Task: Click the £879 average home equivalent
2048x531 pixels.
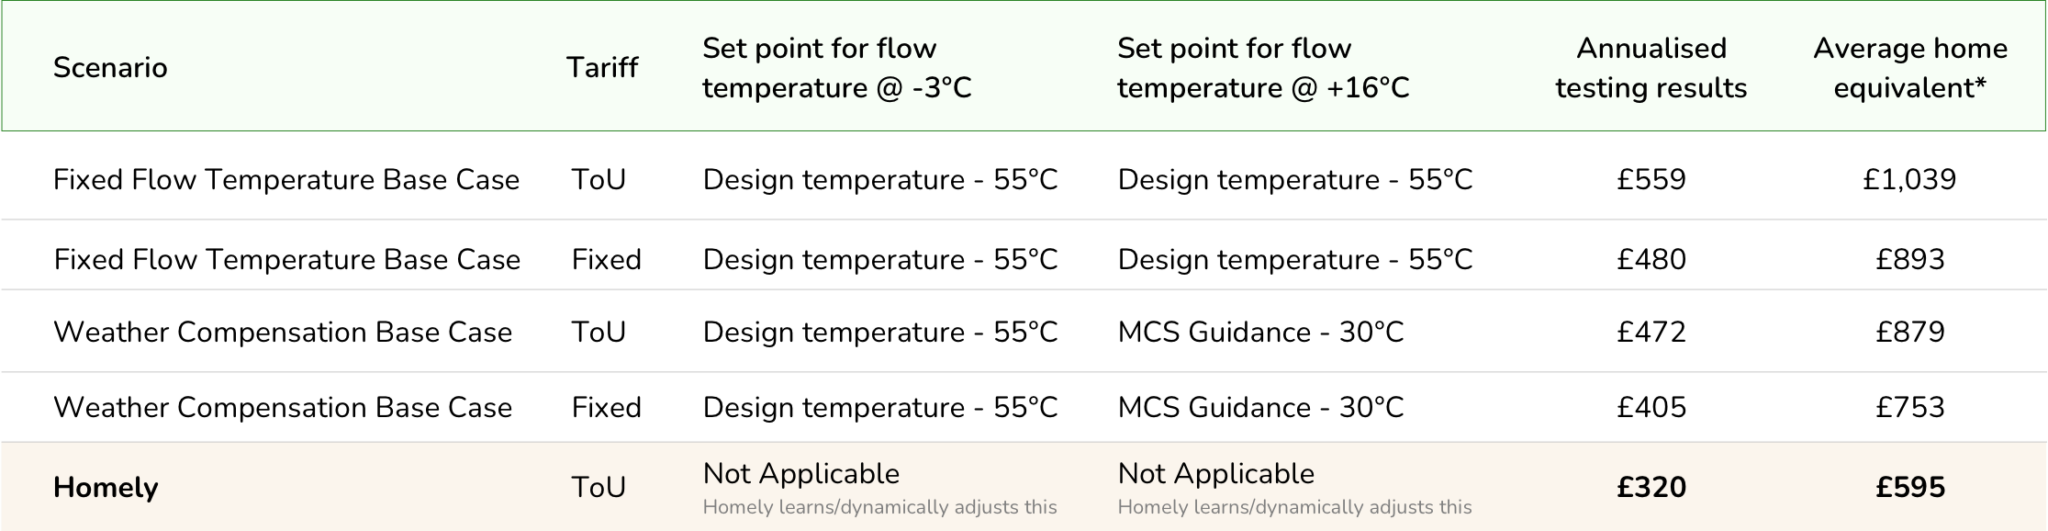Action: point(1910,332)
